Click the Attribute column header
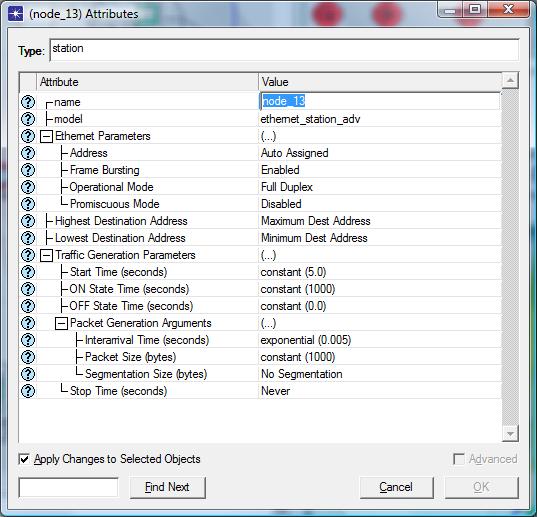Image resolution: width=537 pixels, height=517 pixels. pyautogui.click(x=147, y=82)
